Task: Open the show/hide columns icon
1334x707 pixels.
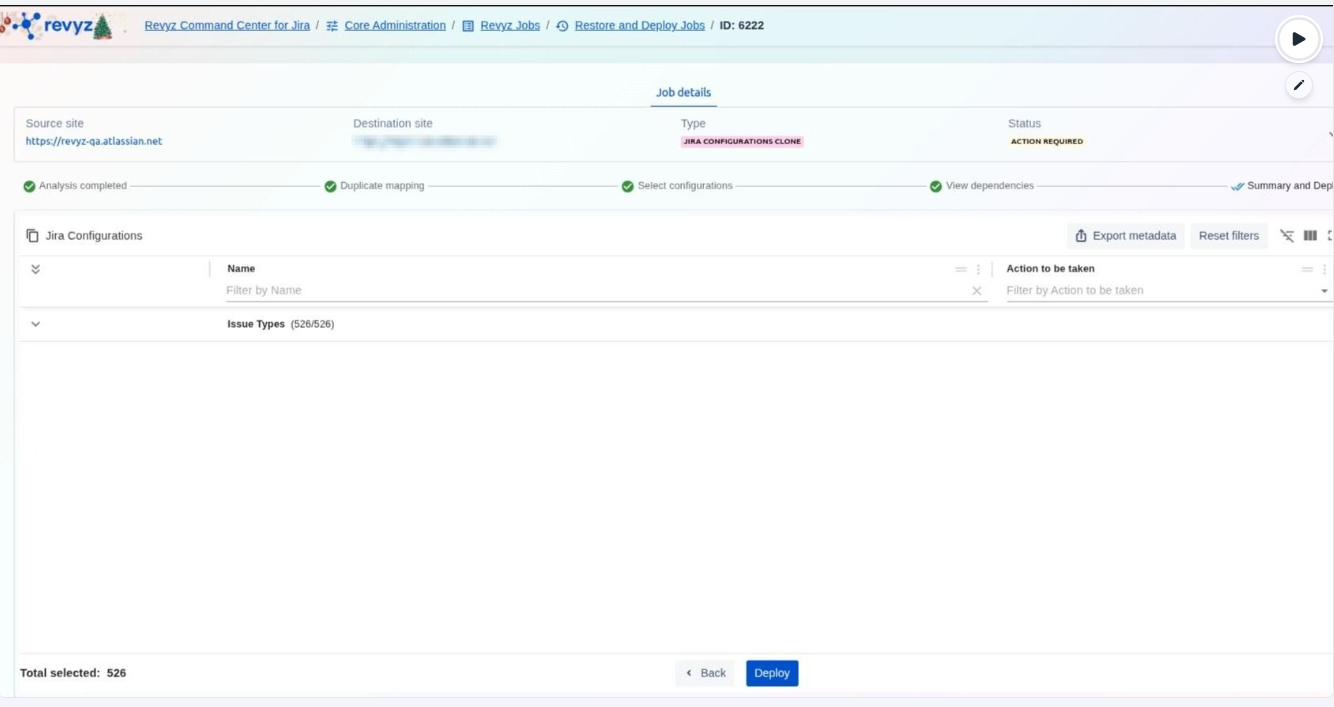Action: click(1310, 236)
